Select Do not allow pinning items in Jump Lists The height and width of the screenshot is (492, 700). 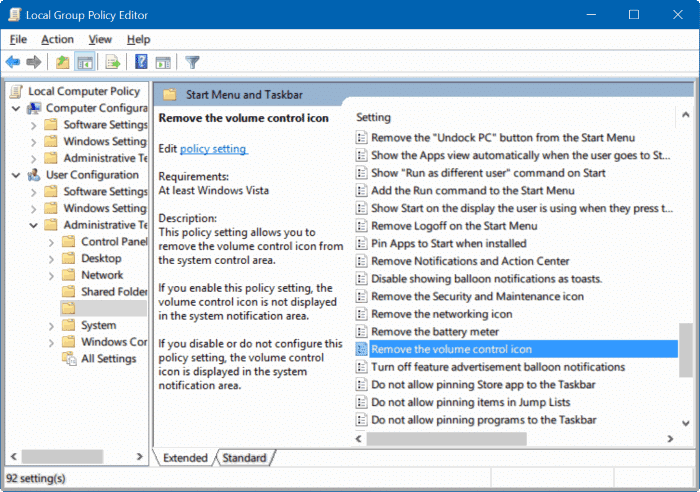pos(471,402)
